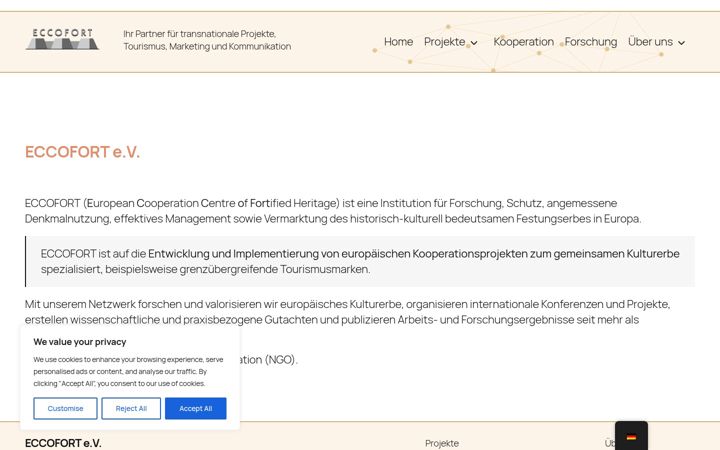Click the ECCOFORT logo in header
Screen dimensions: 720x450
62,39
